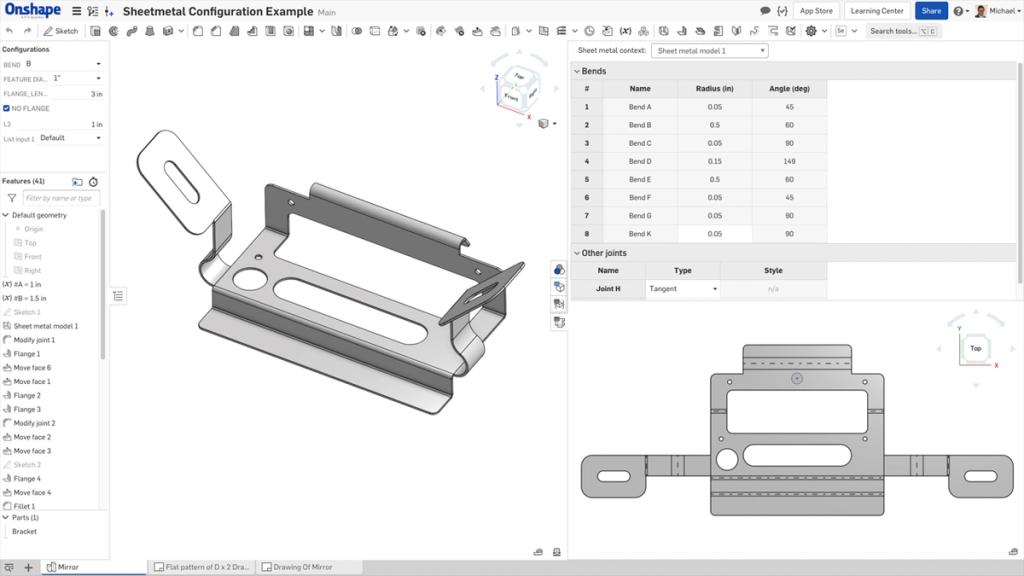This screenshot has width=1024, height=576.
Task: Open the BEND configuration dropdown
Action: click(x=97, y=63)
